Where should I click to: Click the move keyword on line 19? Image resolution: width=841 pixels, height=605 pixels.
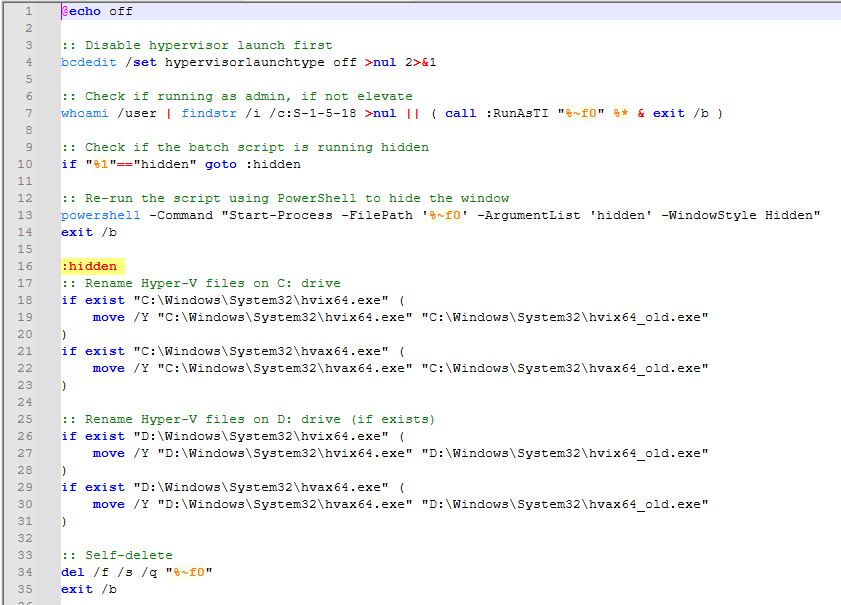click(109, 317)
